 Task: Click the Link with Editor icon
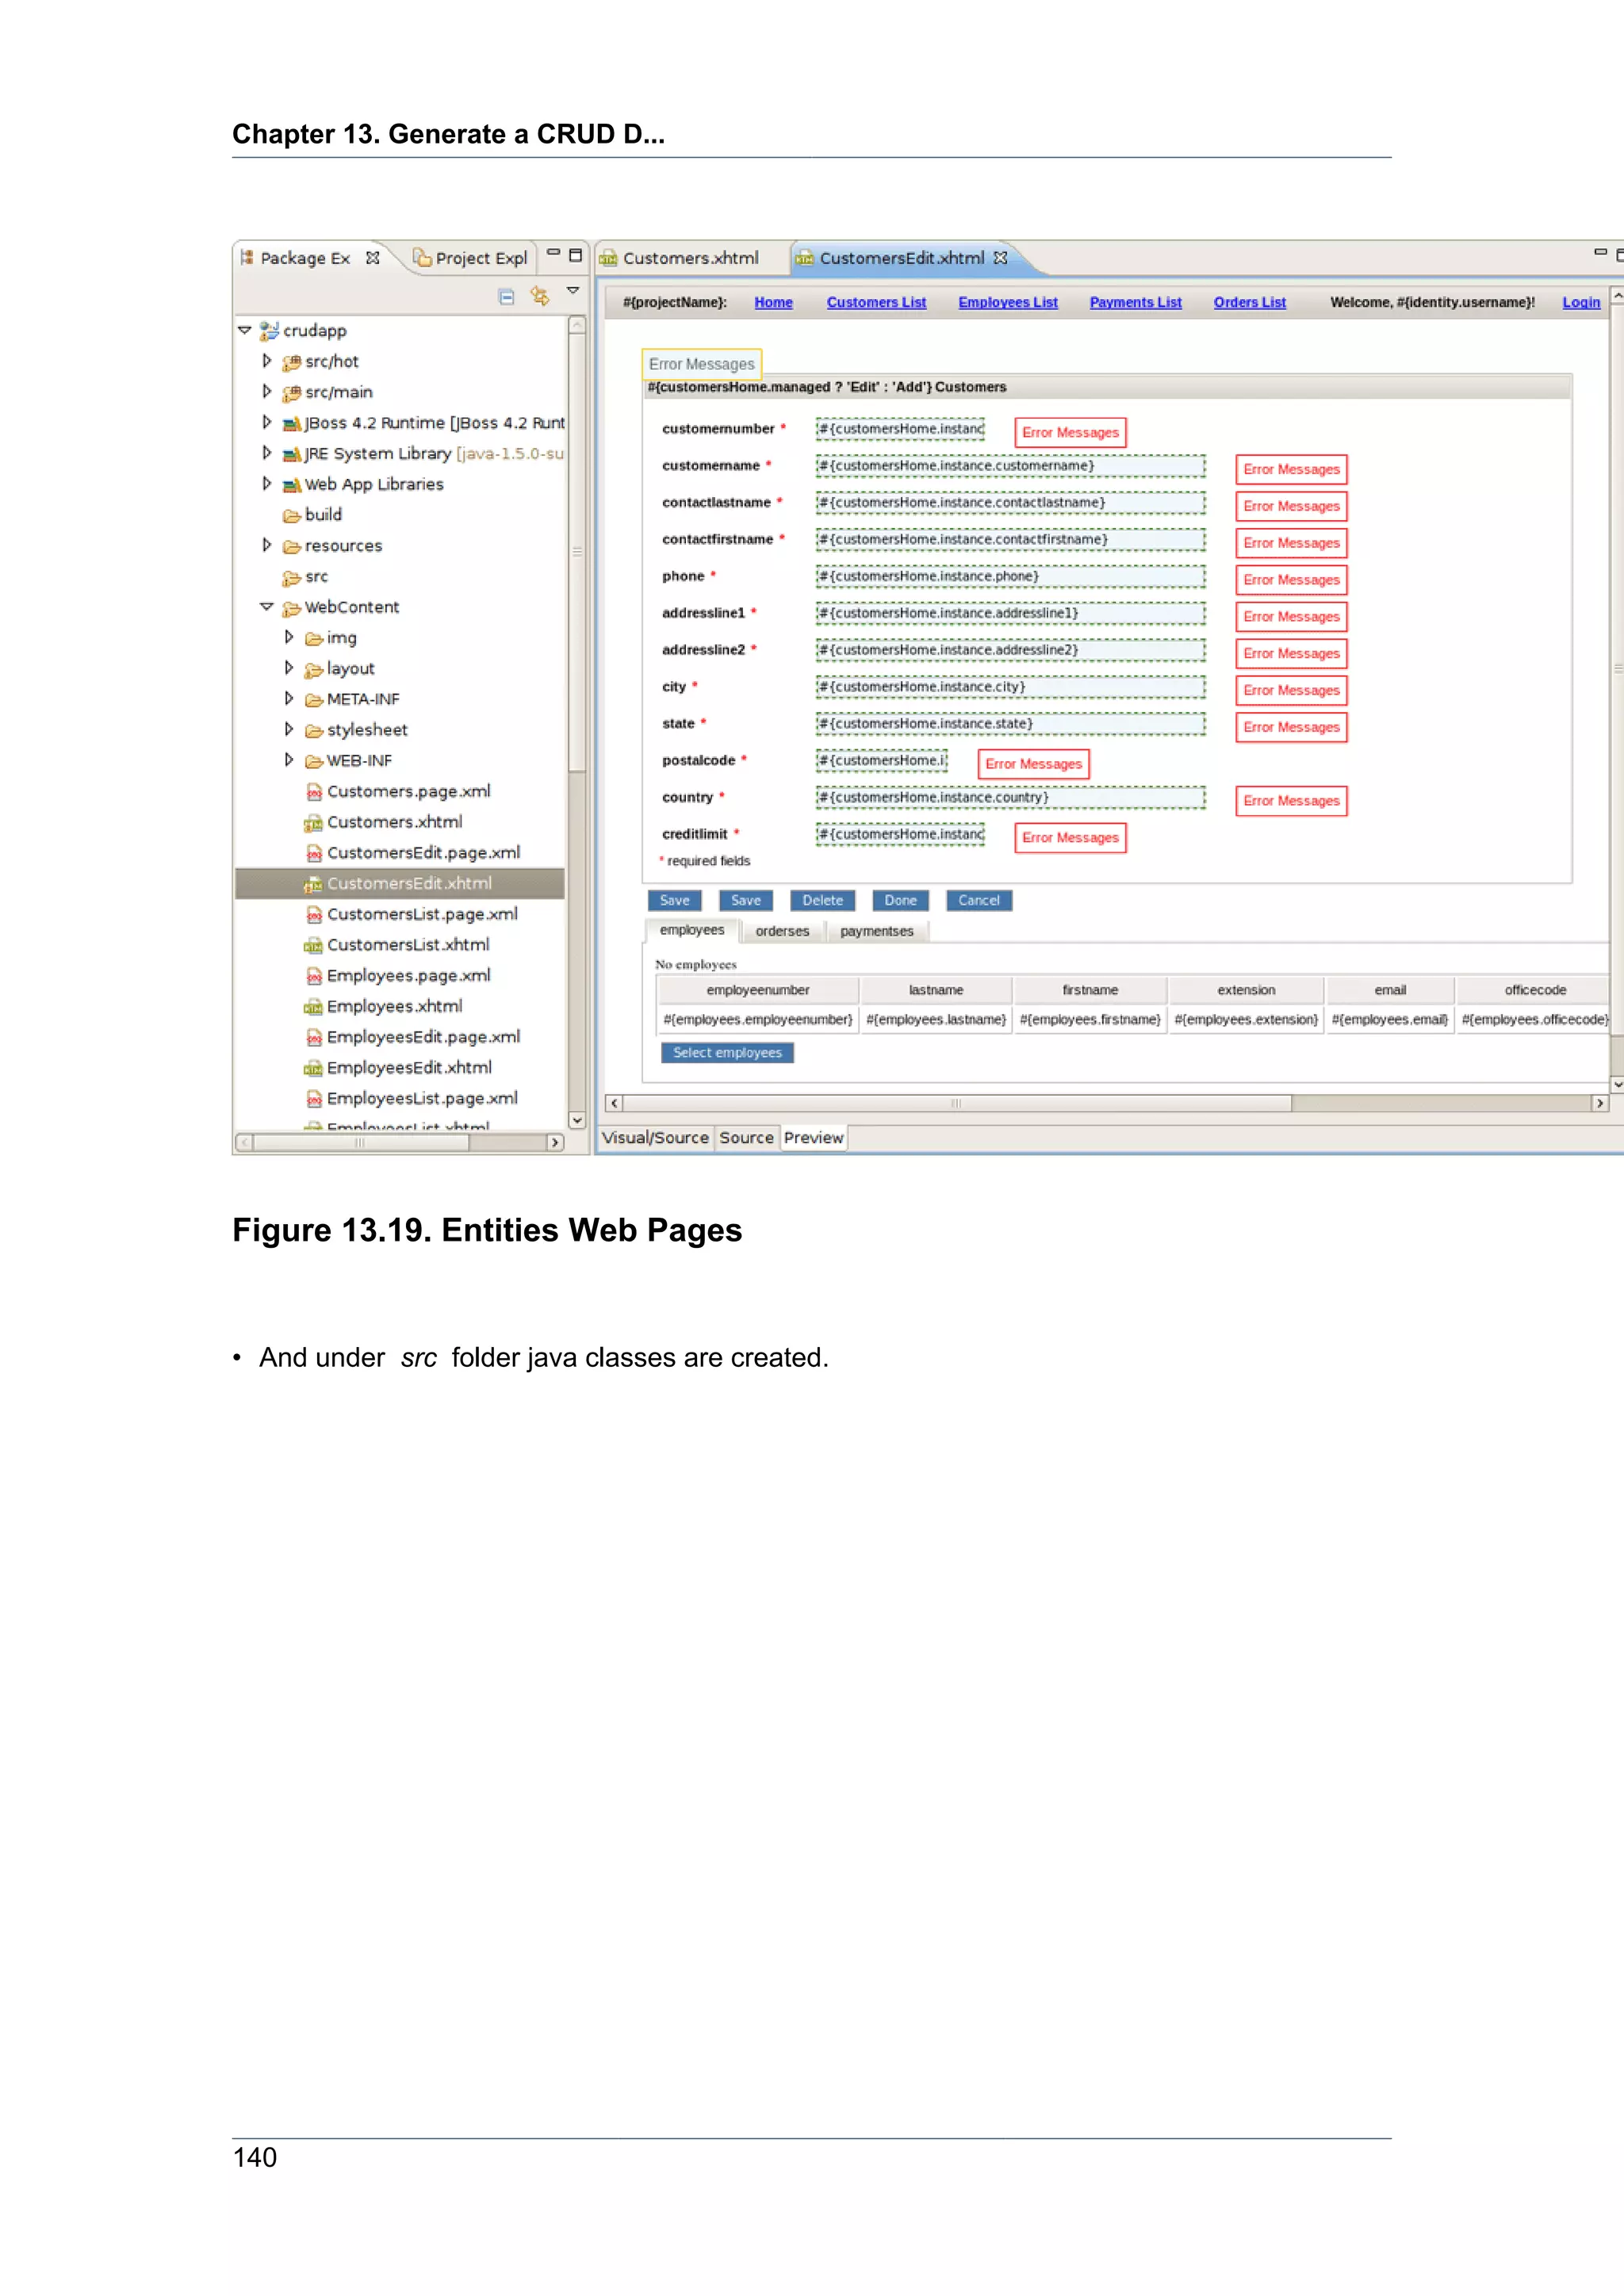click(540, 296)
